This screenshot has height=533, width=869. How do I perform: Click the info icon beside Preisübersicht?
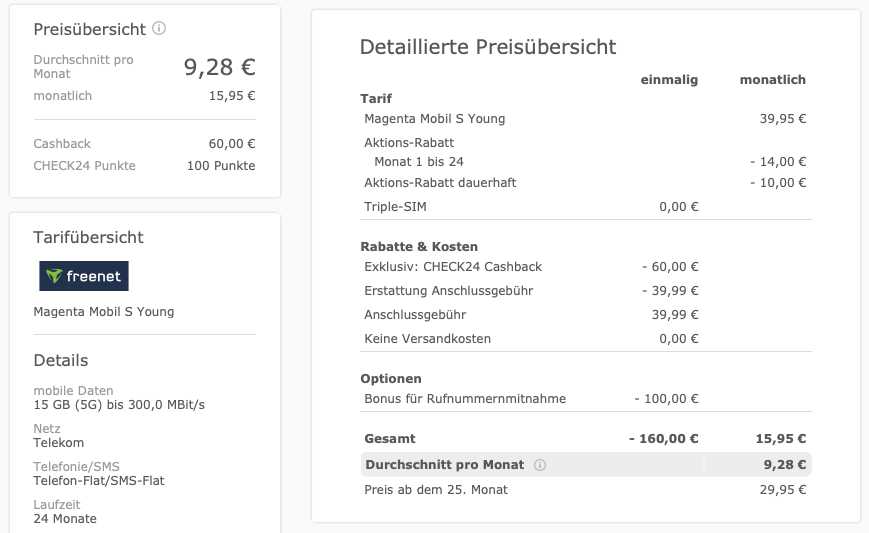point(159,28)
